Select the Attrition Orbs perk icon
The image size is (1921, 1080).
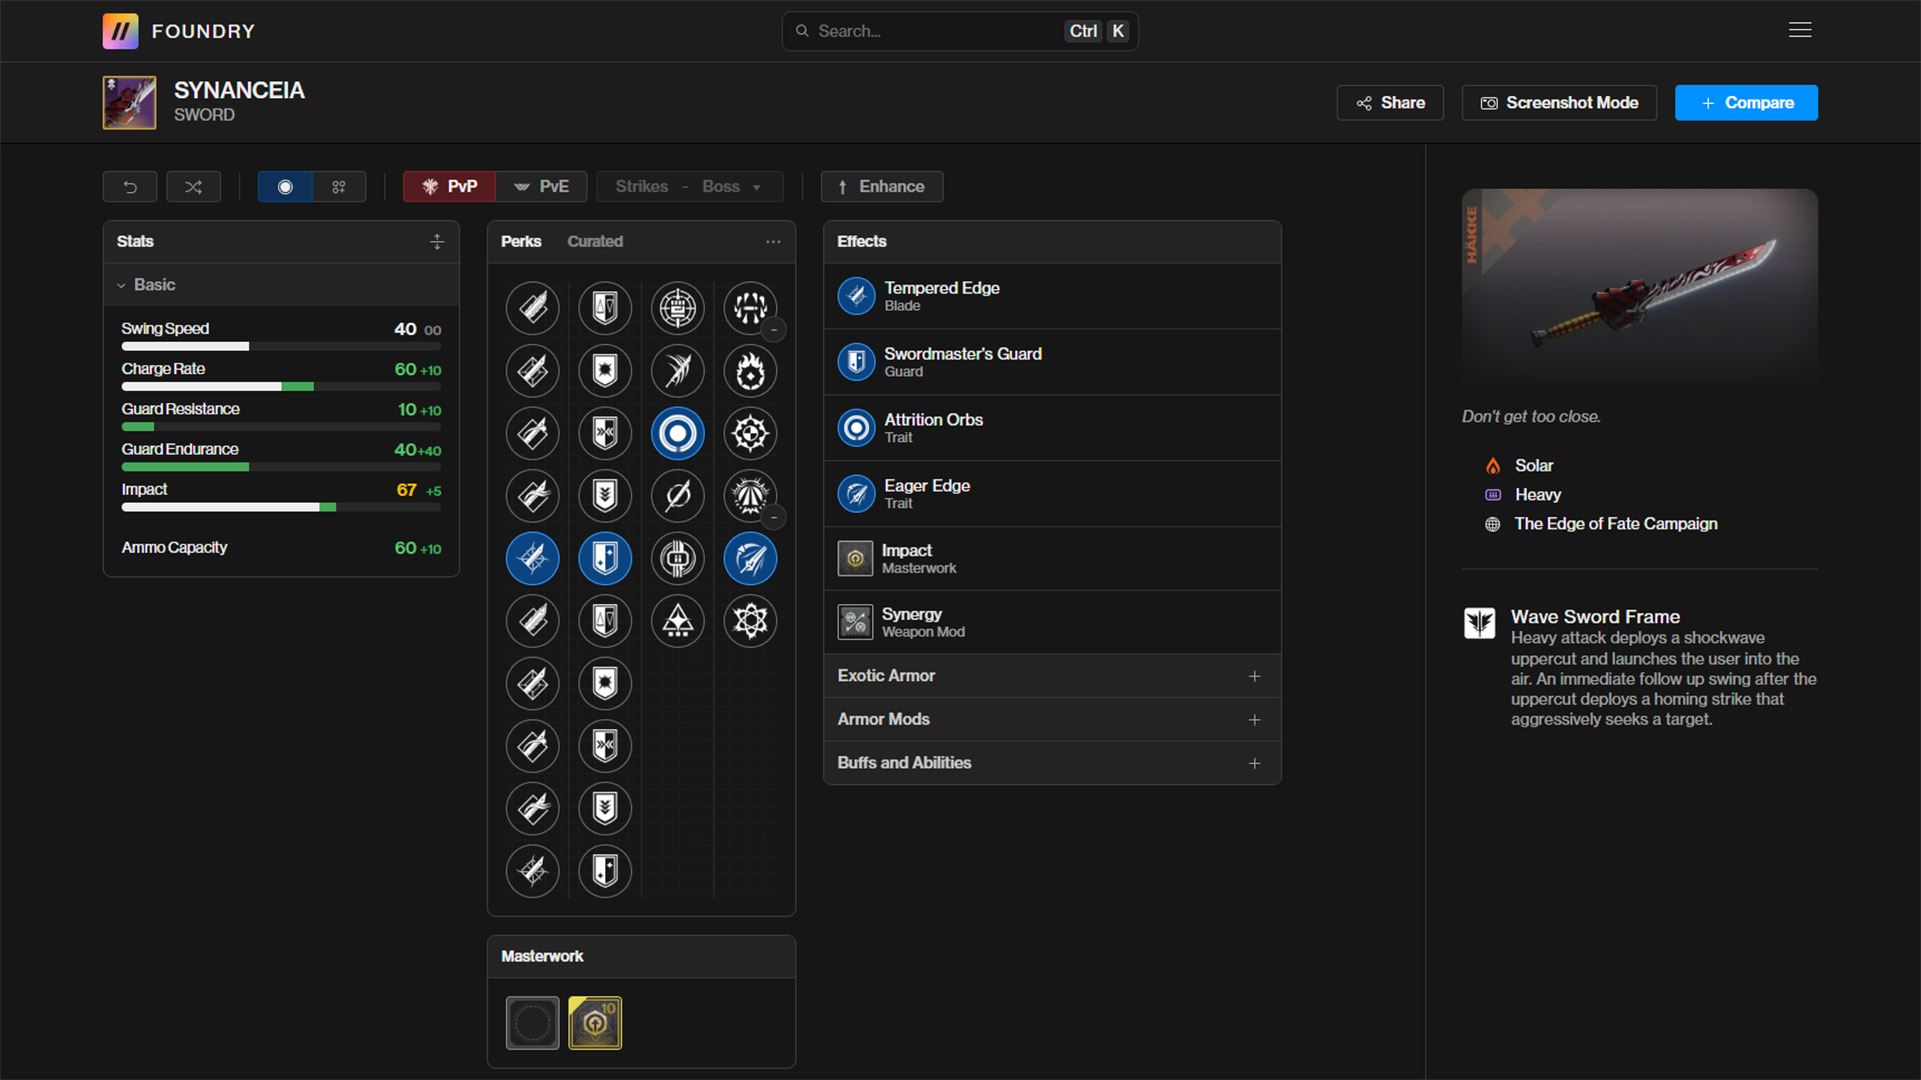(x=677, y=433)
